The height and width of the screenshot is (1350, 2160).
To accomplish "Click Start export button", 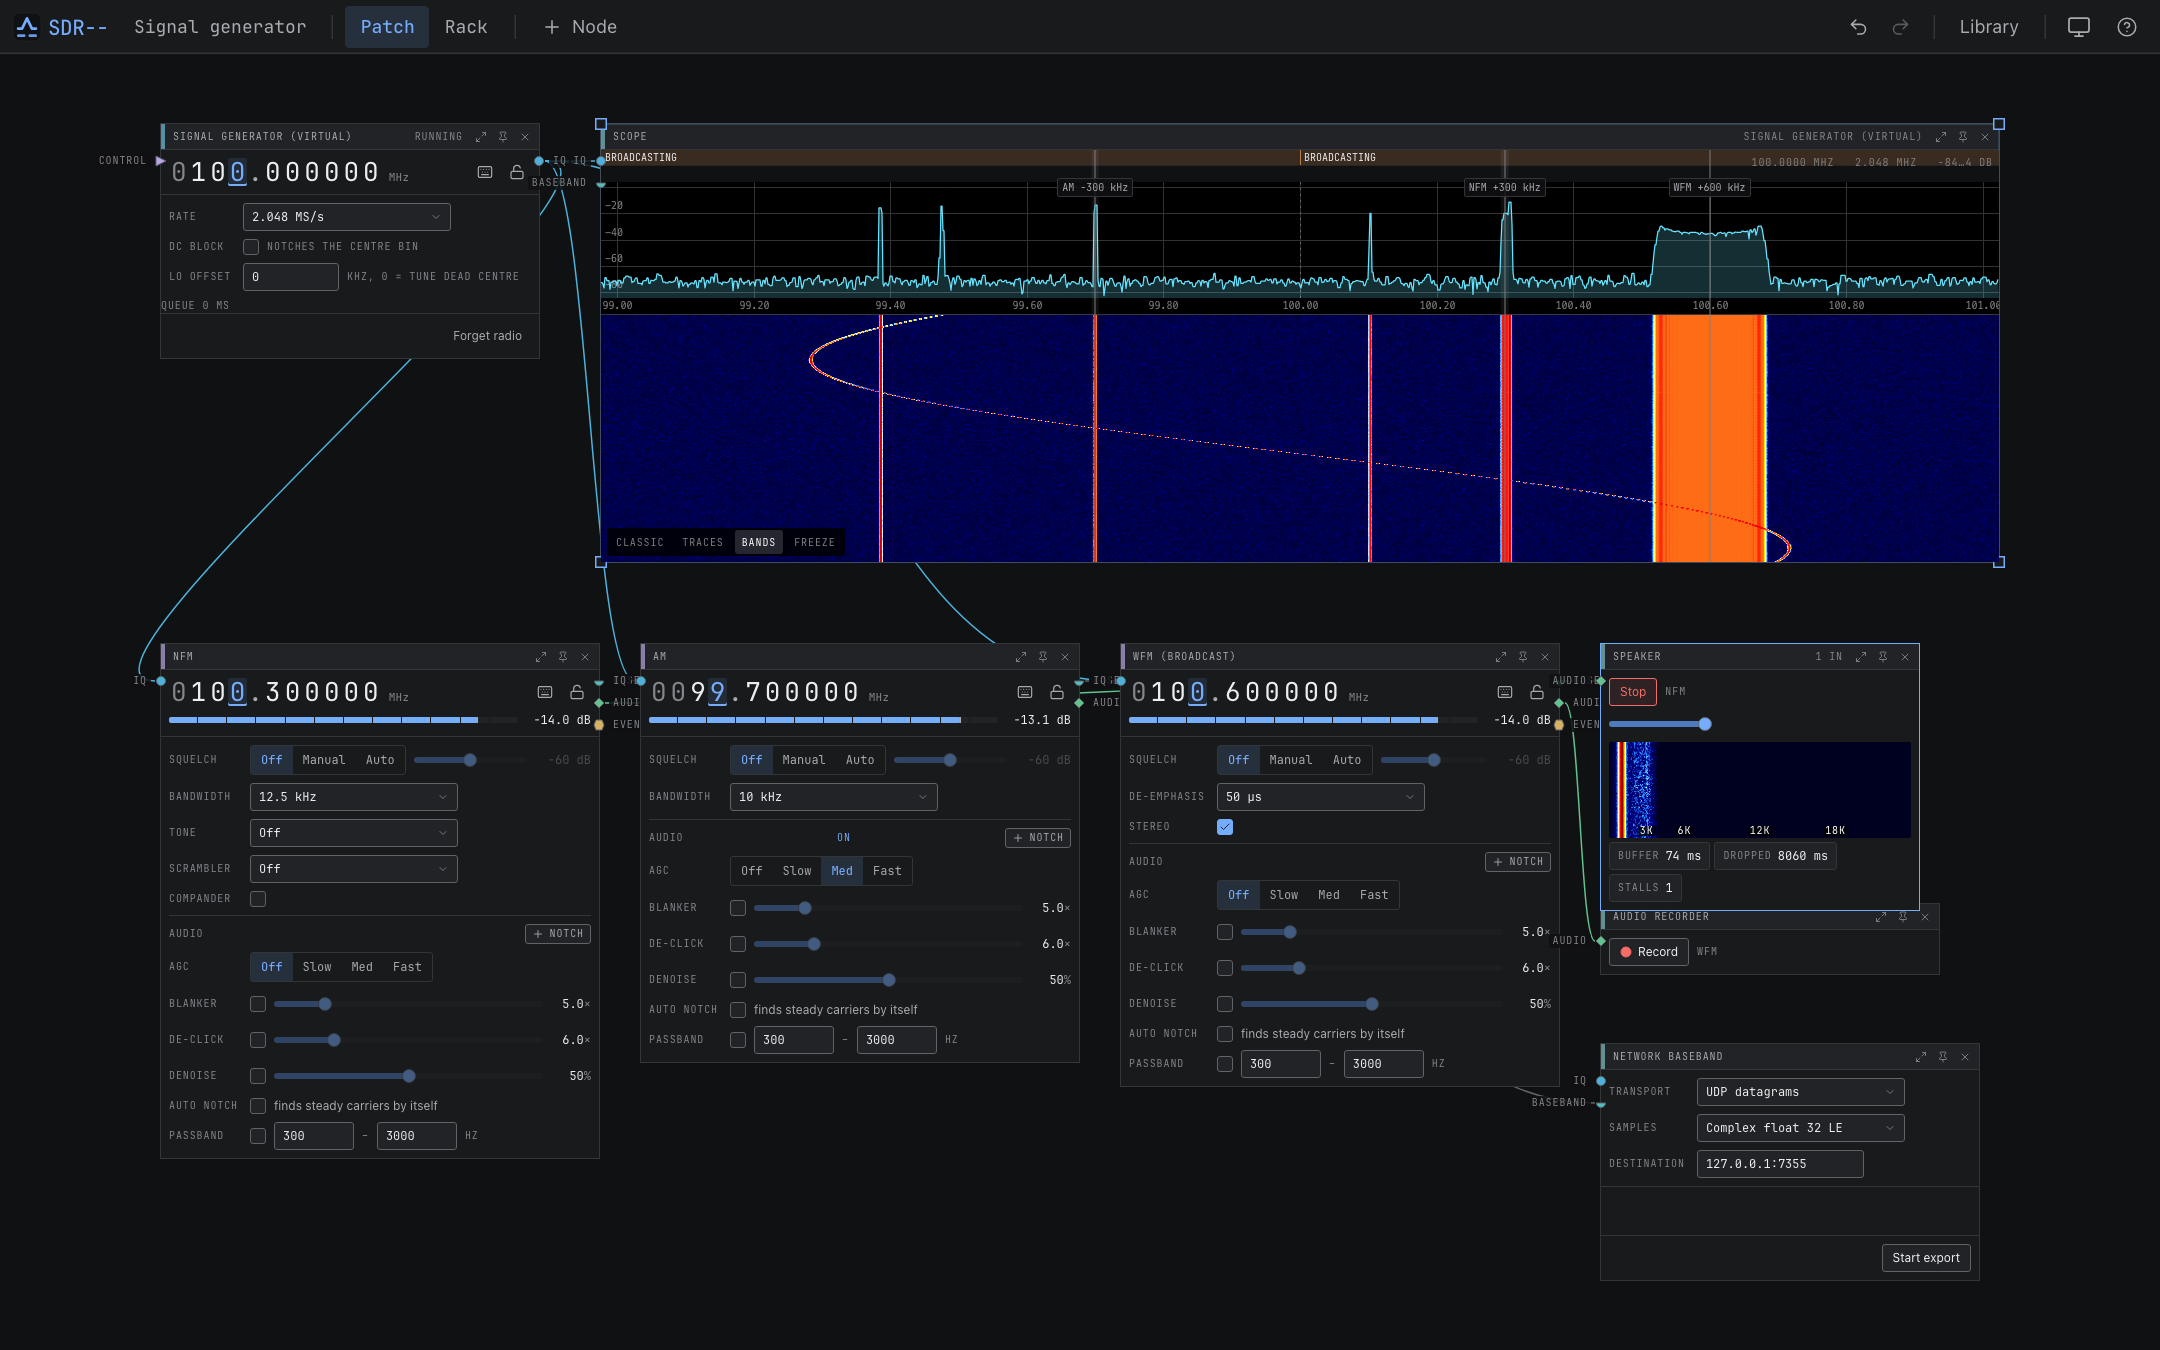I will click(1926, 1258).
